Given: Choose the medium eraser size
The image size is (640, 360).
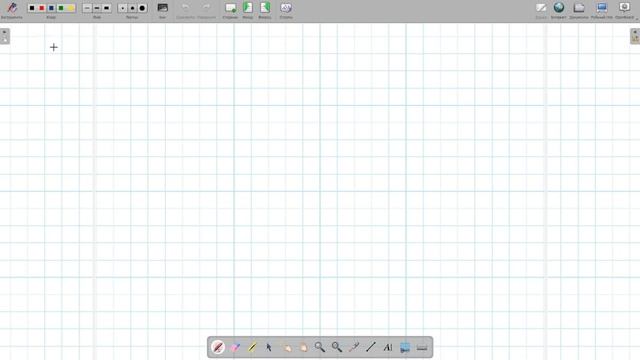Looking at the screenshot, I should (132, 8).
